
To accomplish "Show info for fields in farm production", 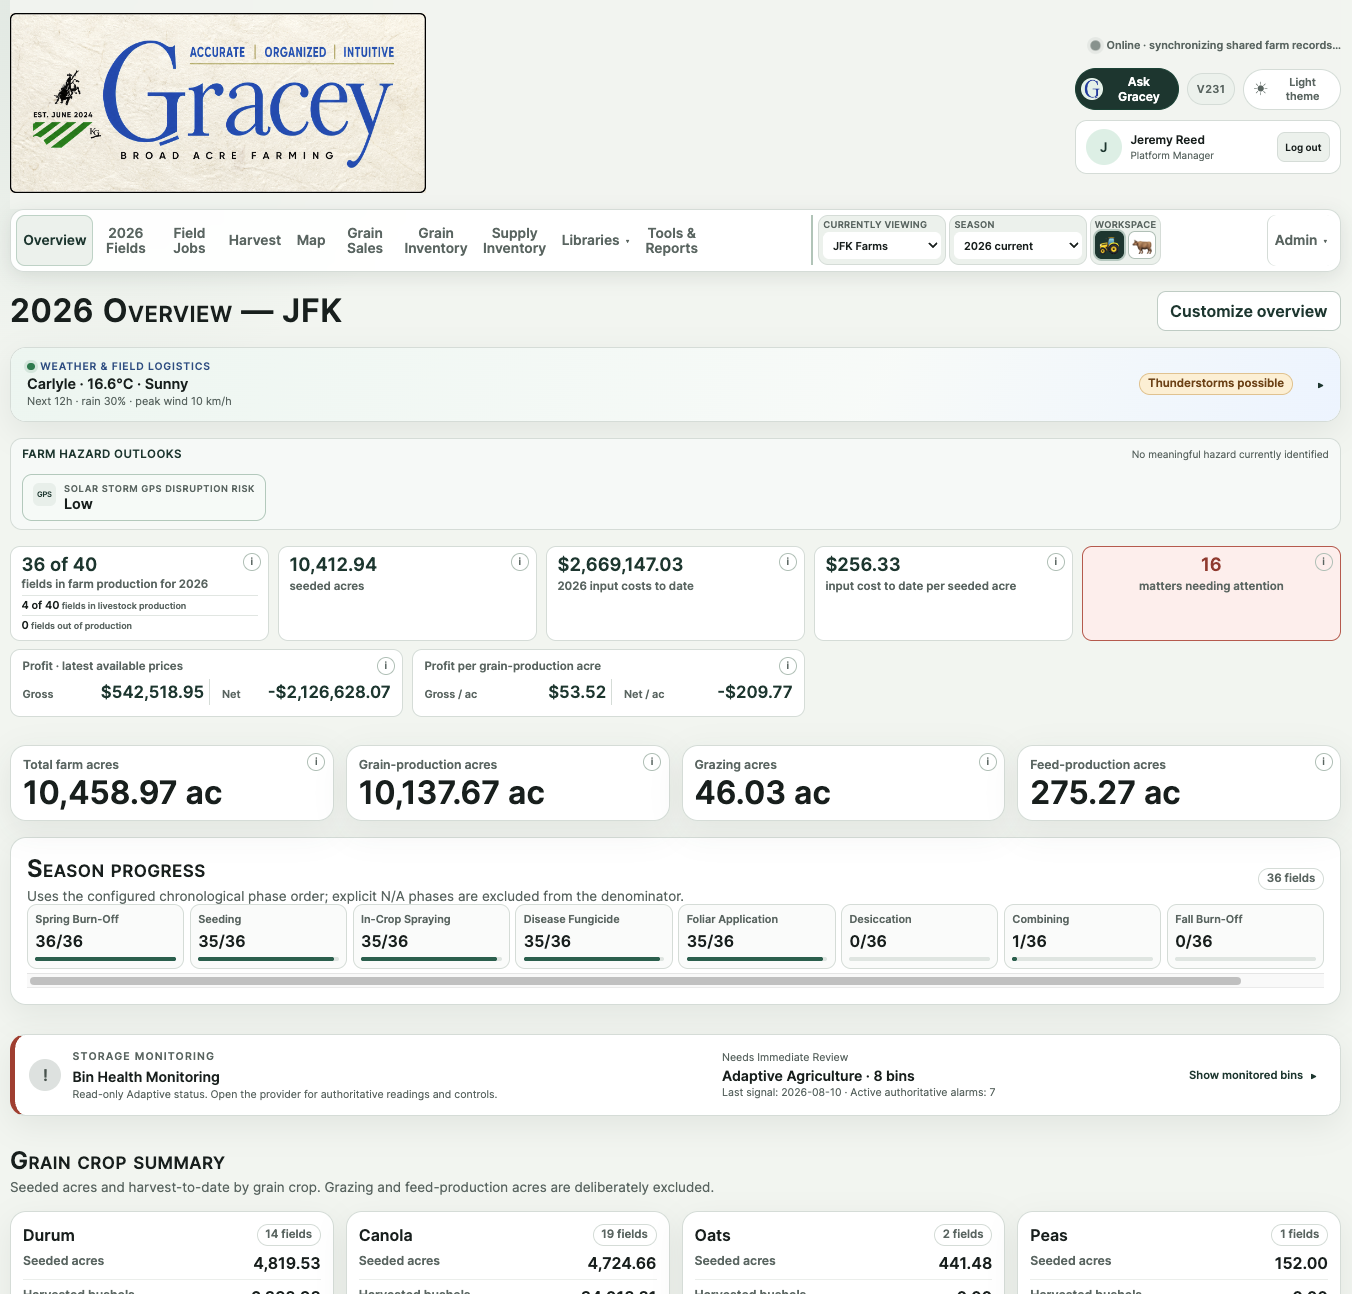I will (252, 562).
